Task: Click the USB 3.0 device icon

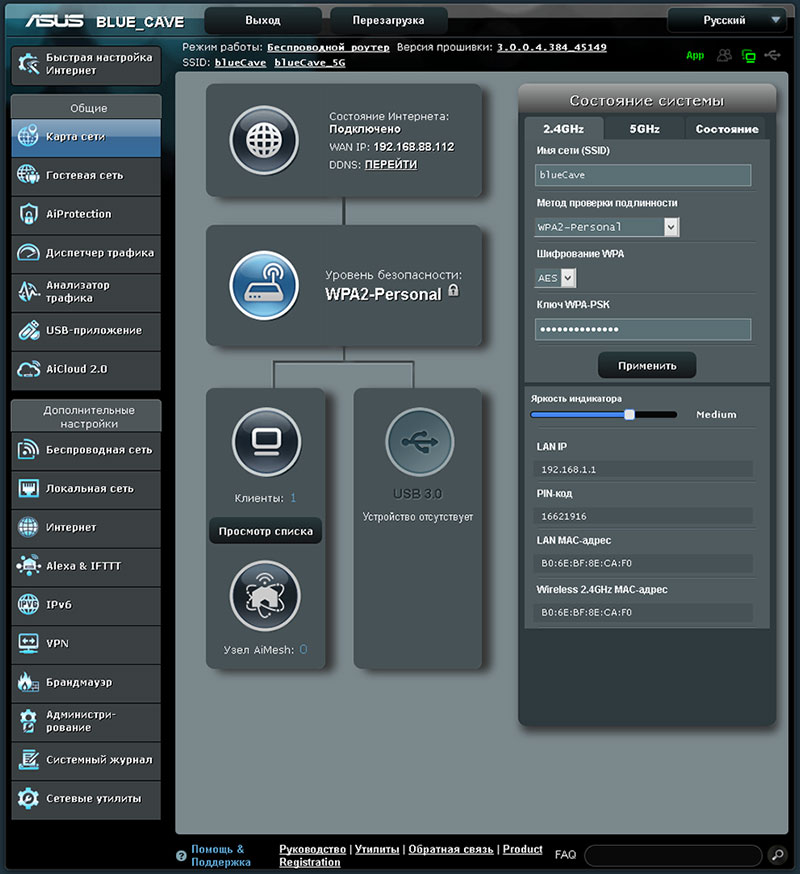Action: 419,441
